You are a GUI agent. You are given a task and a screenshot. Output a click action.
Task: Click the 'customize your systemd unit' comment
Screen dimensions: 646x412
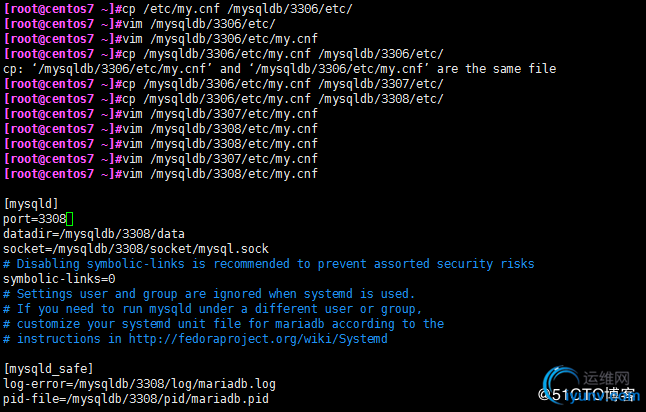click(x=224, y=324)
